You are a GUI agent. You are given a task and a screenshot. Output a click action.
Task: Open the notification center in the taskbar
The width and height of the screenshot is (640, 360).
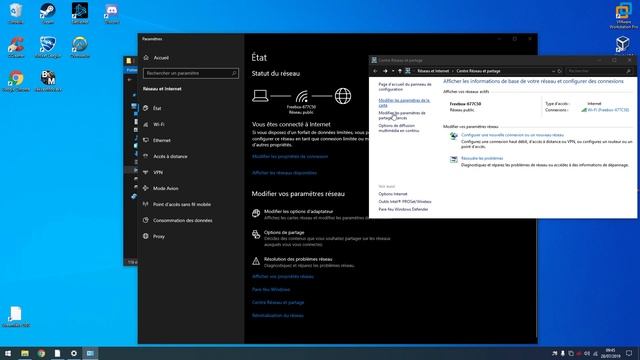[629, 353]
